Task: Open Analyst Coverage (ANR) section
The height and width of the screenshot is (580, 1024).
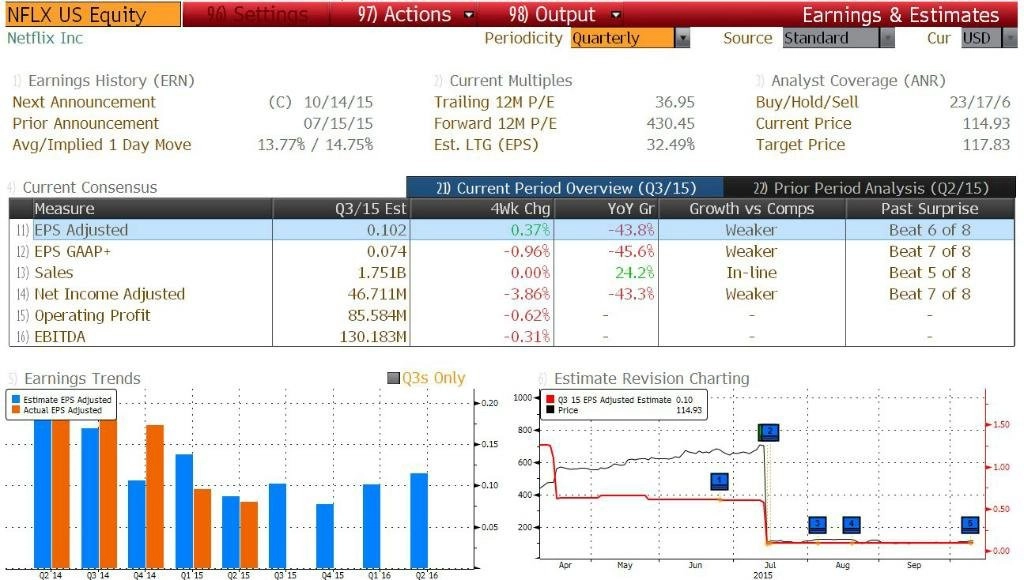Action: click(858, 80)
